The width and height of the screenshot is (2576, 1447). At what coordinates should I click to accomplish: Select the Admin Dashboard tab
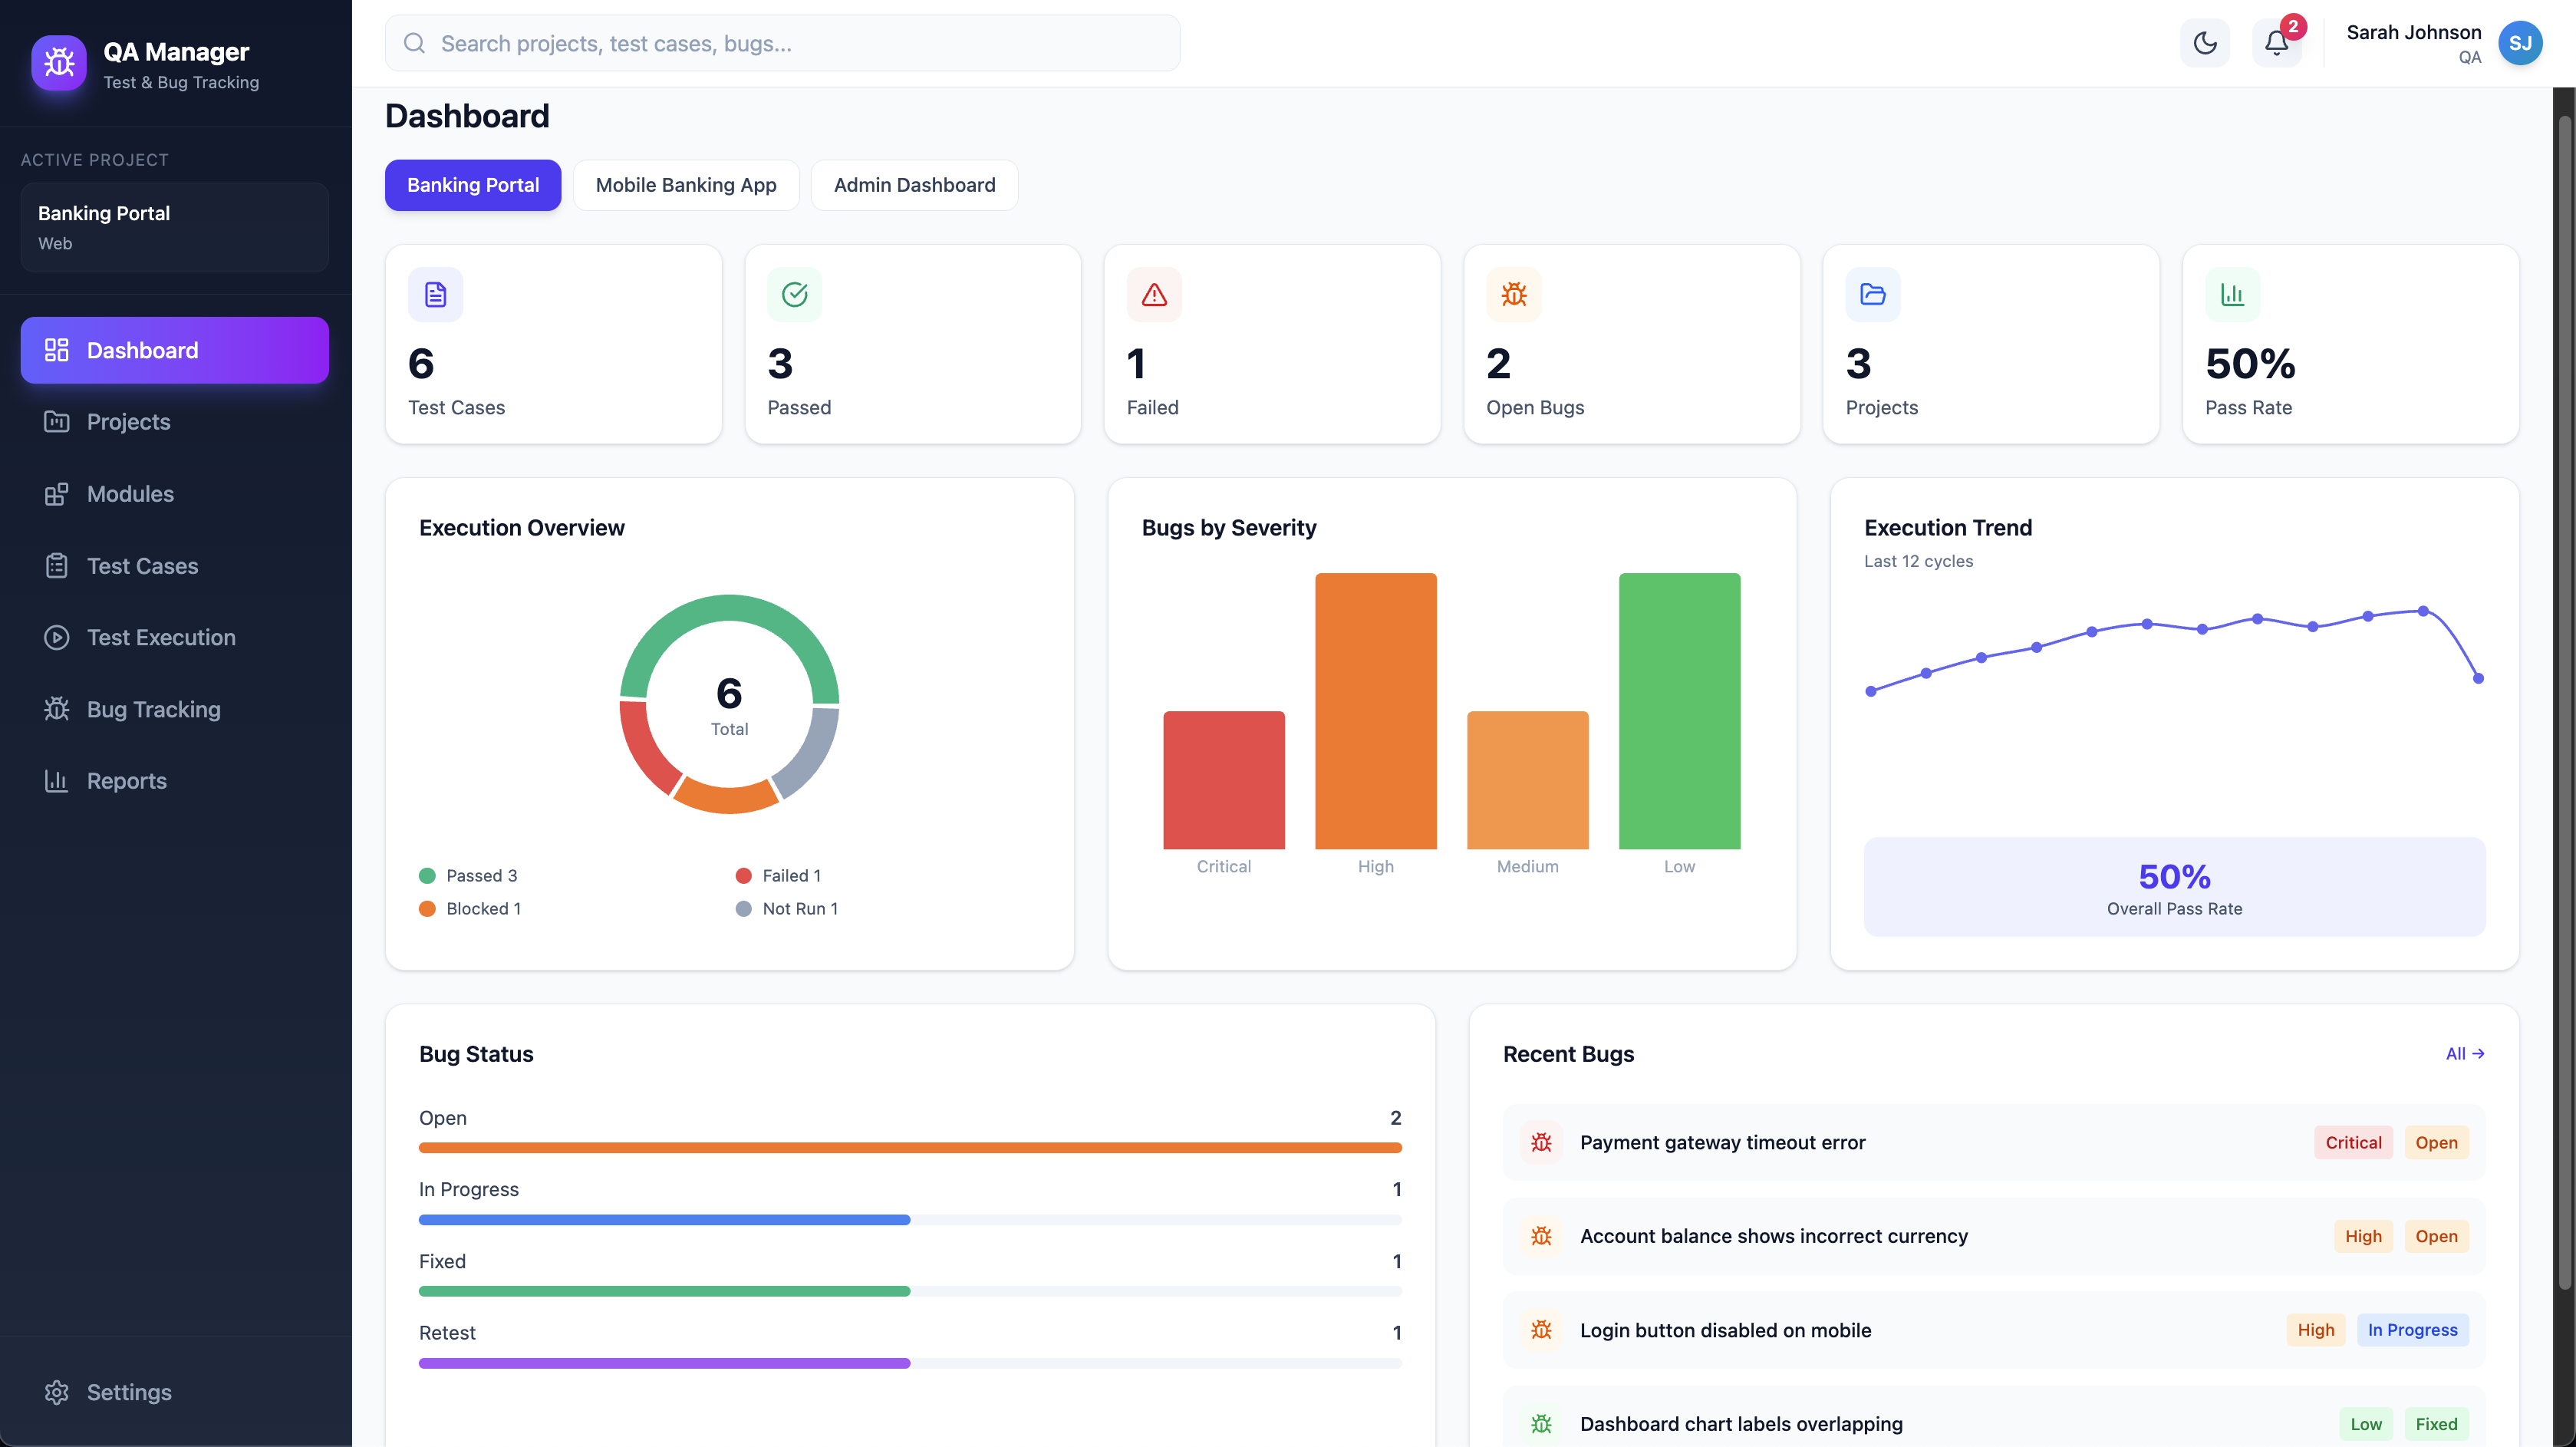pos(914,185)
